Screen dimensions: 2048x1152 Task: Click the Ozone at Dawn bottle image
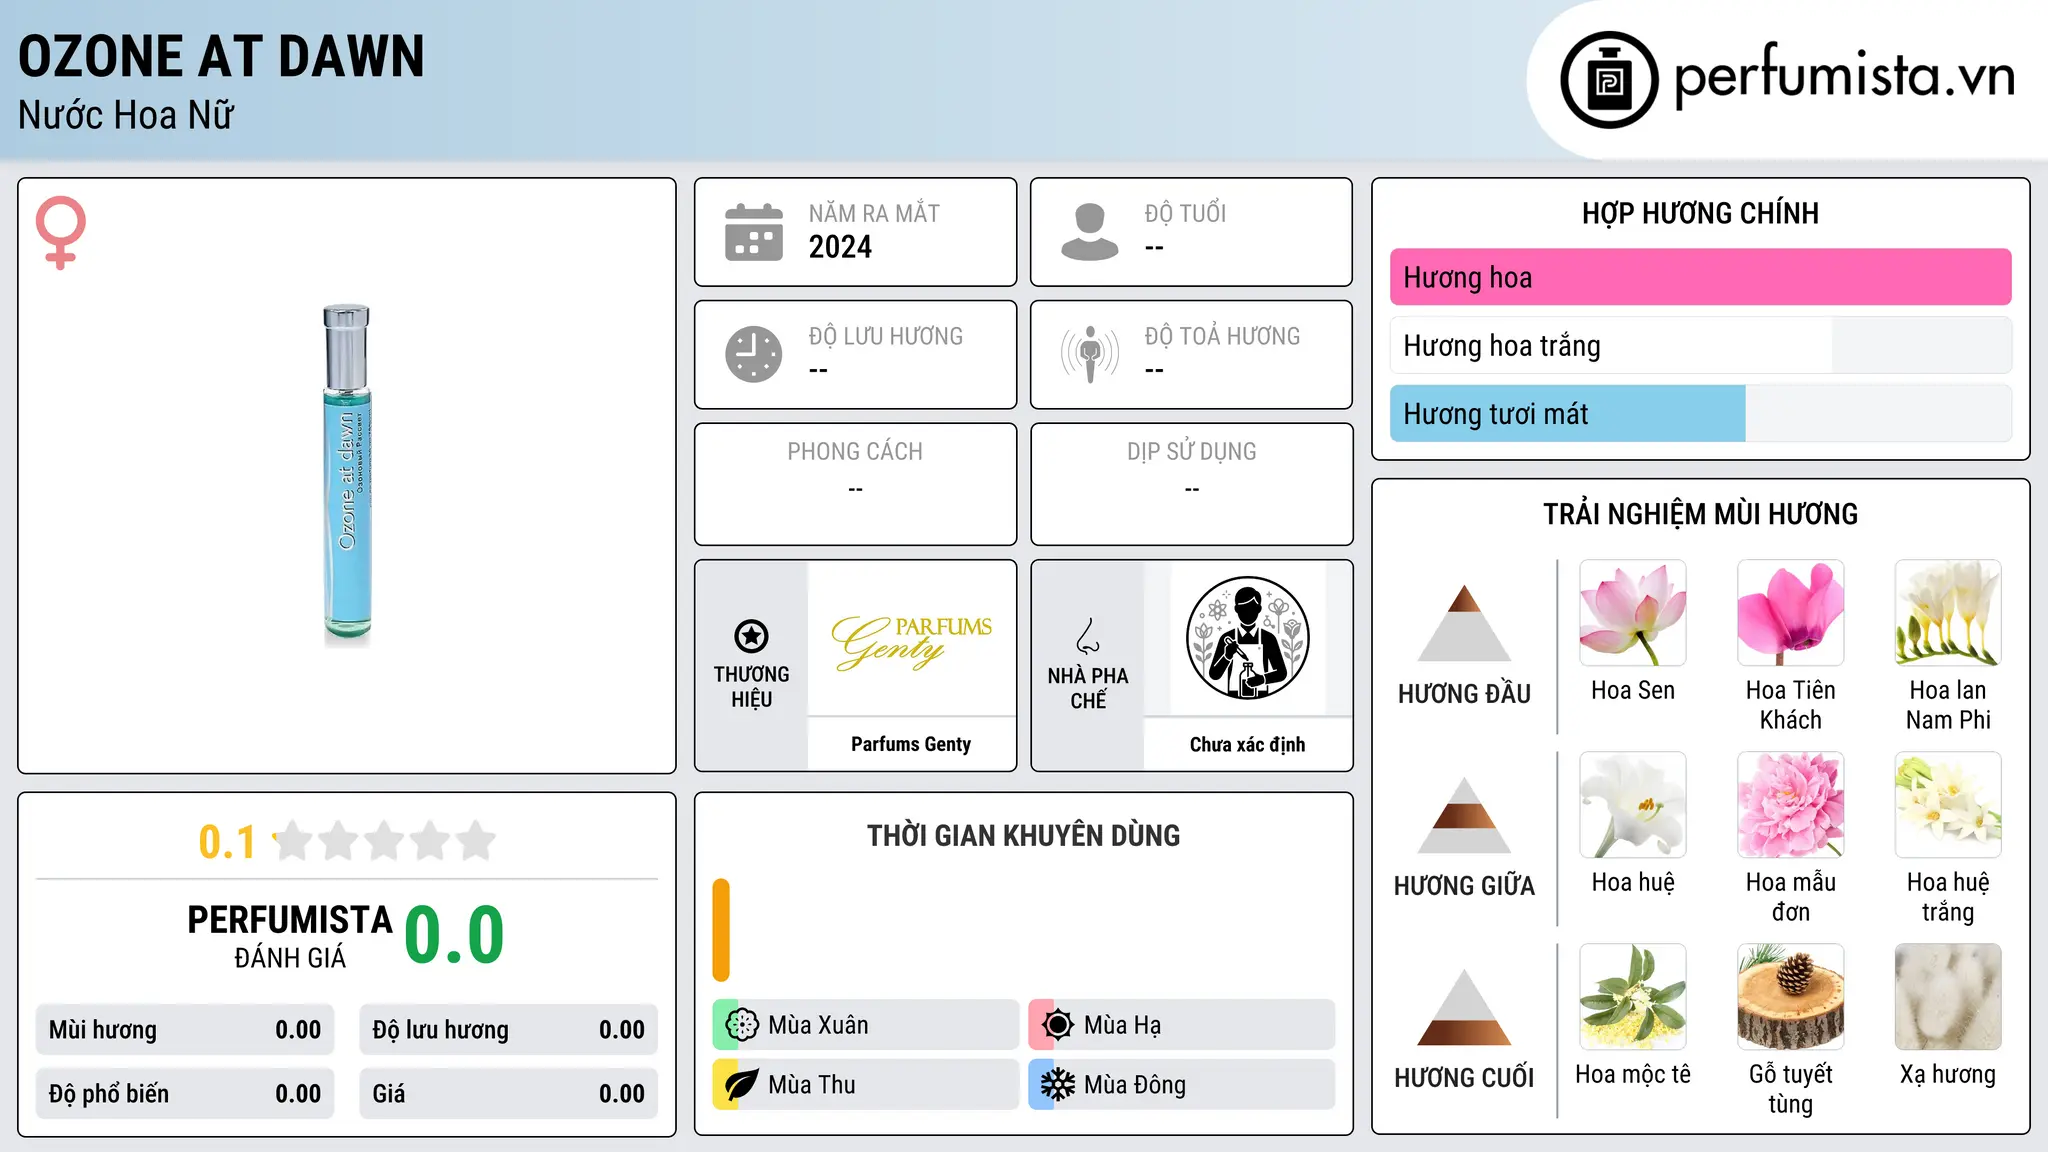tap(347, 474)
